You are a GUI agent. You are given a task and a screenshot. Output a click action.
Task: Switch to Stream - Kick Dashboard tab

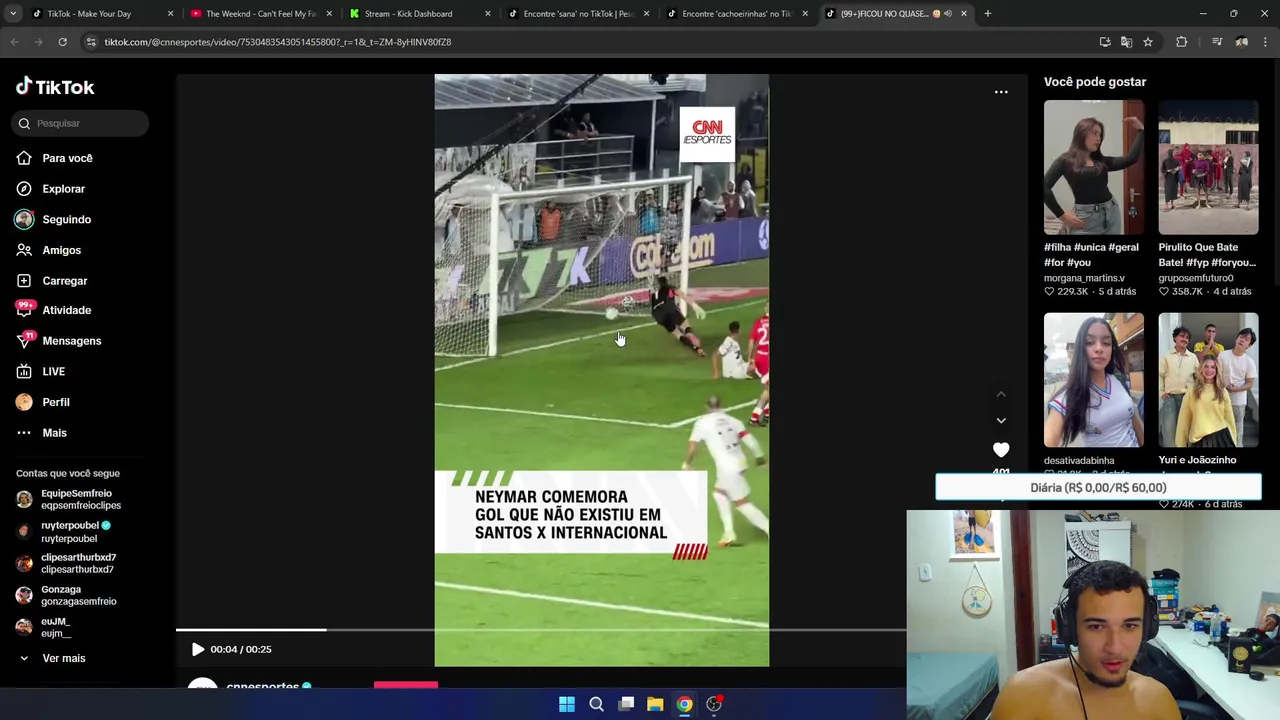click(x=419, y=14)
